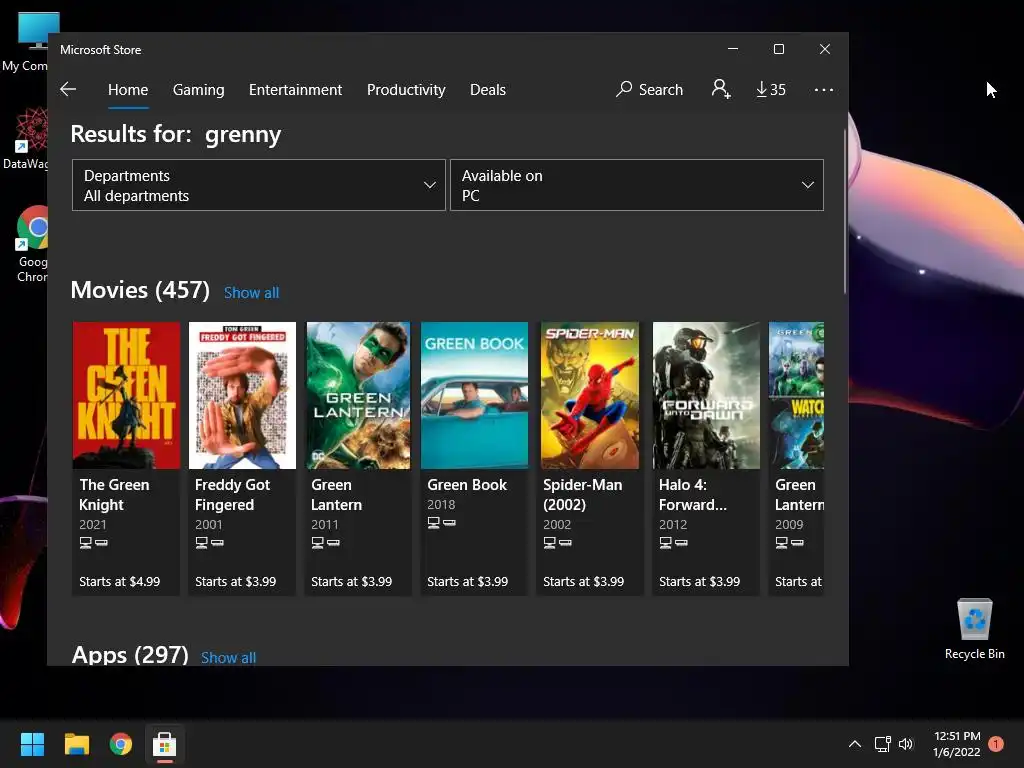Select the My Computer desktop icon
Image resolution: width=1024 pixels, height=768 pixels.
point(26,42)
